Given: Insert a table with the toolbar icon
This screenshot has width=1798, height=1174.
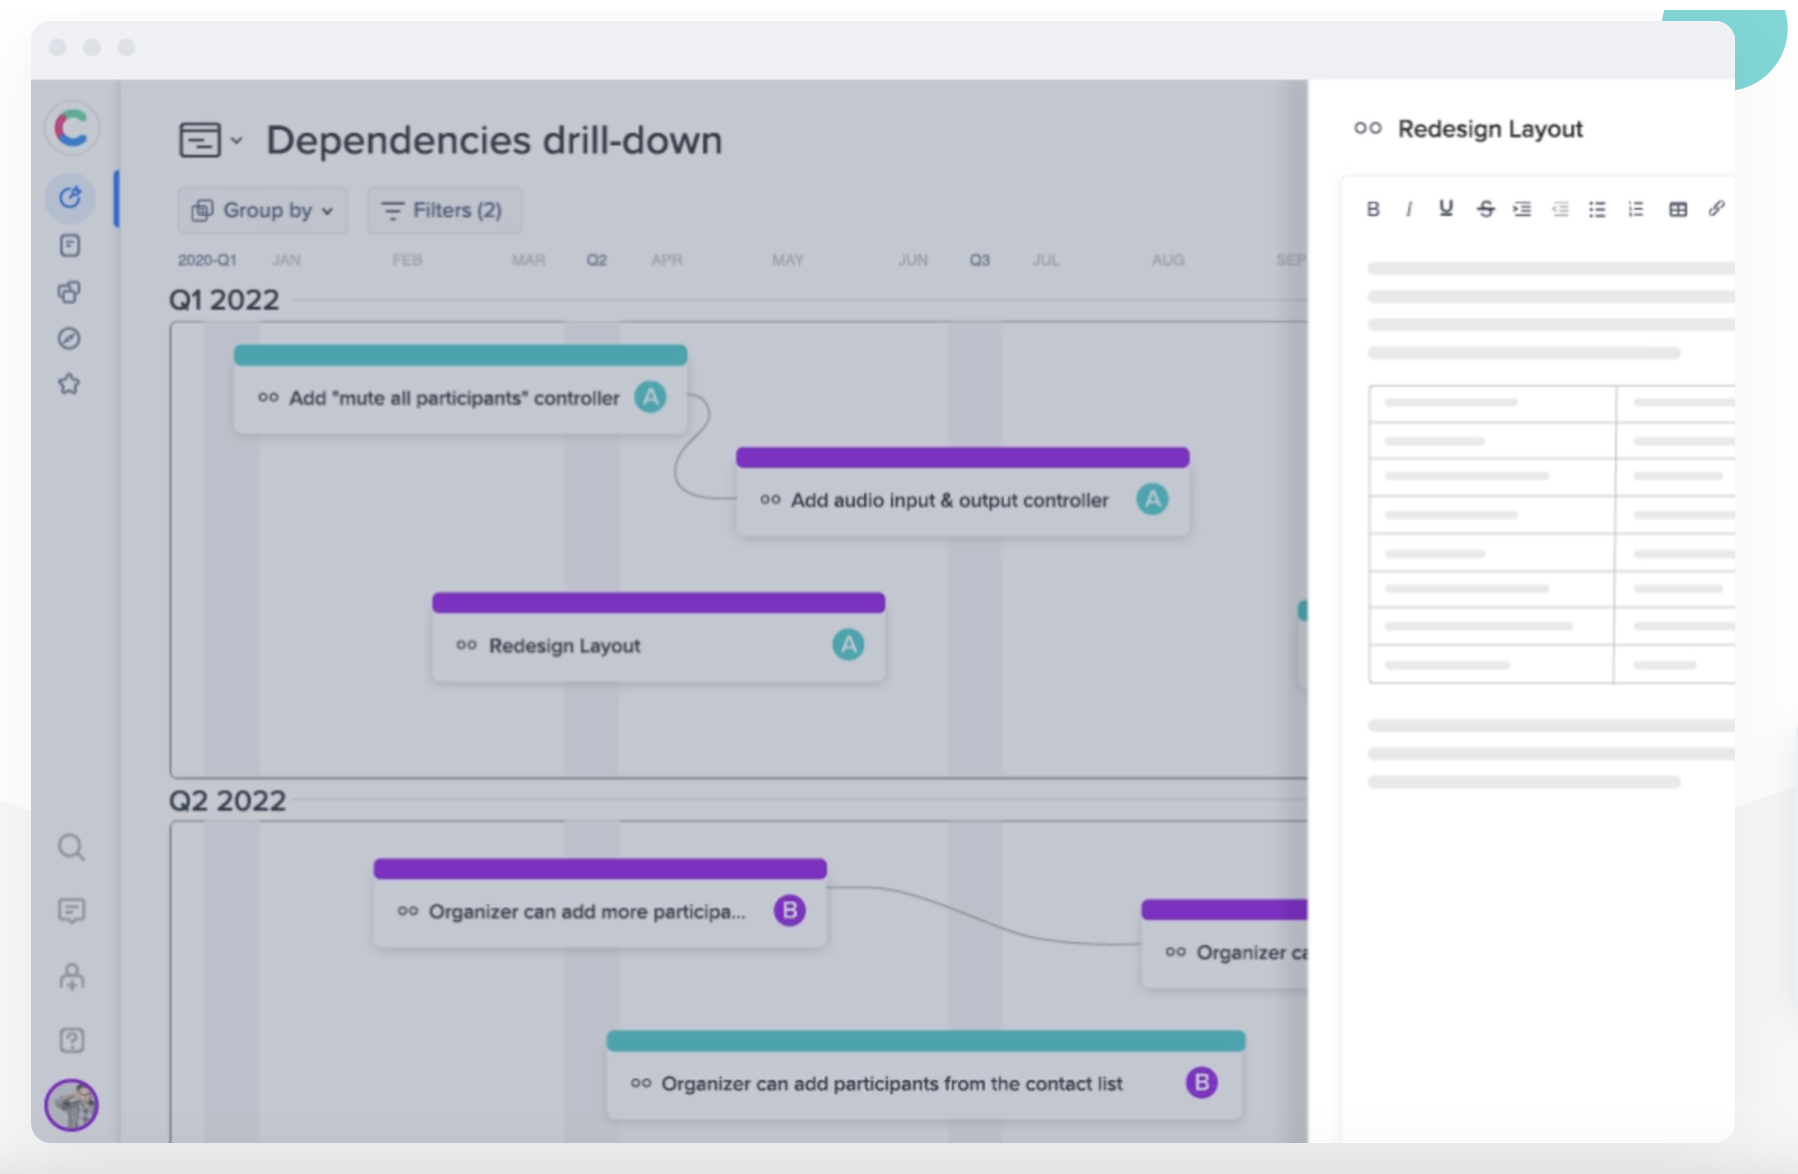Looking at the screenshot, I should pos(1678,209).
